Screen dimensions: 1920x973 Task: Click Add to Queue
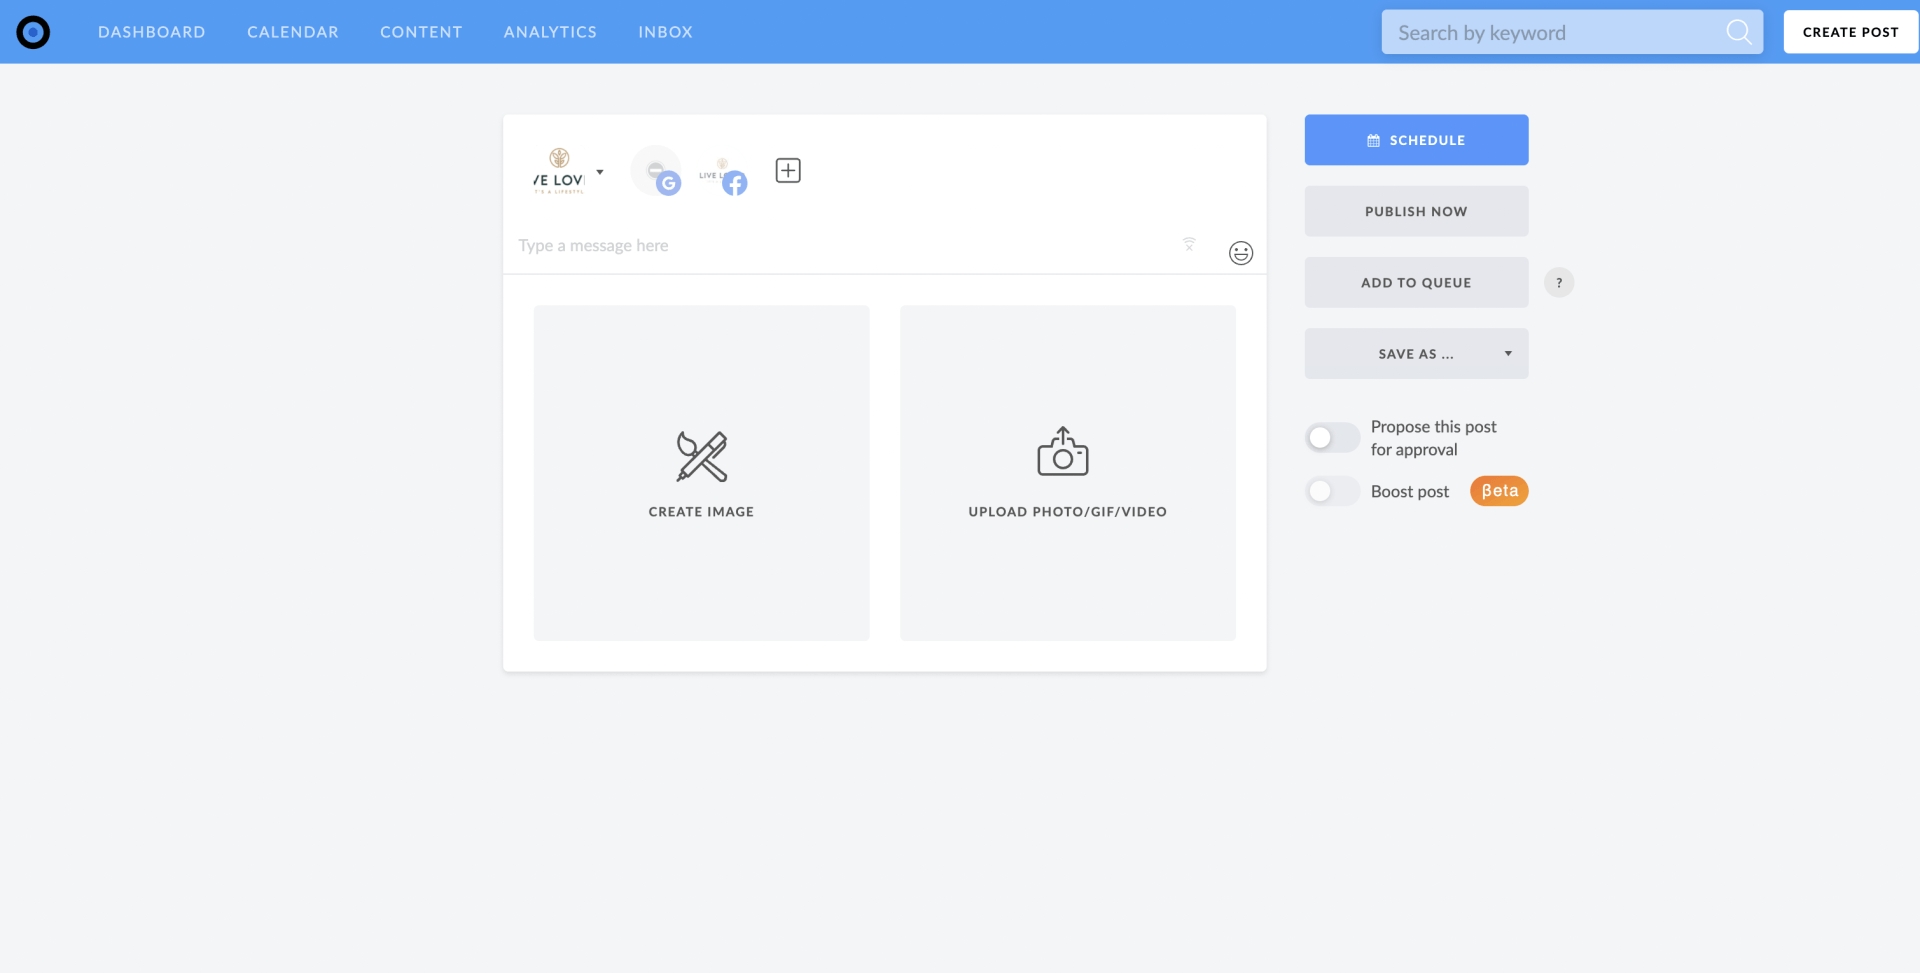point(1416,282)
